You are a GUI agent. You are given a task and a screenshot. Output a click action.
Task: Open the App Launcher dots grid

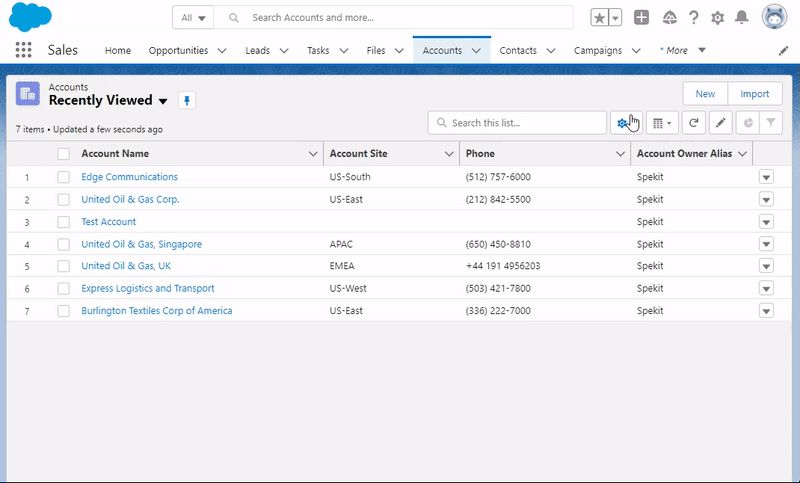(23, 50)
